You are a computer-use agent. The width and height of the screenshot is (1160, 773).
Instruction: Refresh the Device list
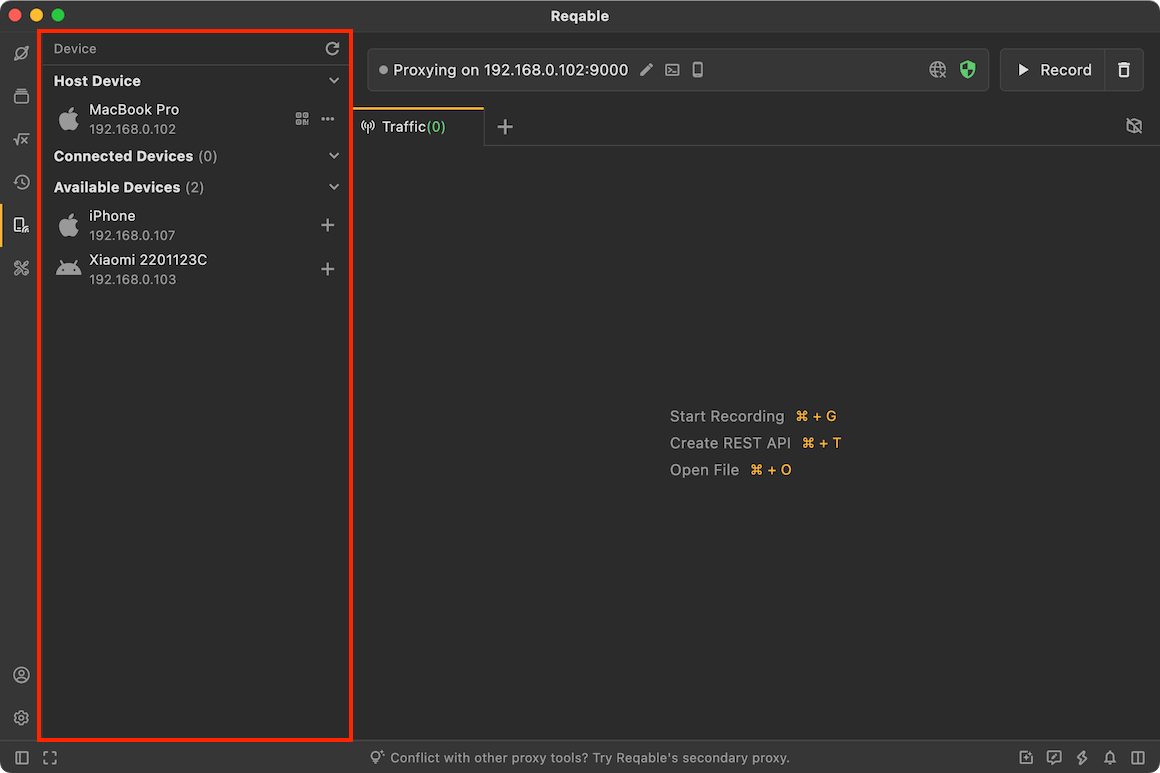[x=332, y=49]
